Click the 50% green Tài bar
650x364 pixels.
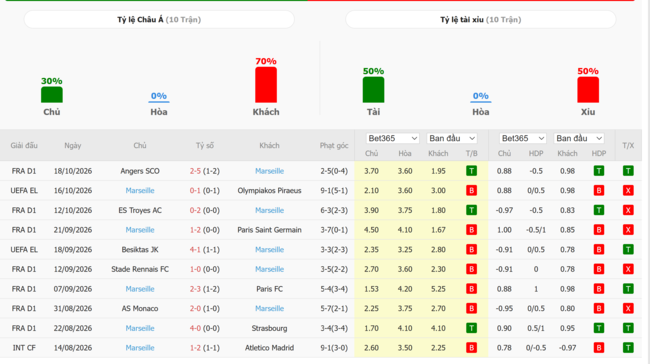tap(374, 90)
